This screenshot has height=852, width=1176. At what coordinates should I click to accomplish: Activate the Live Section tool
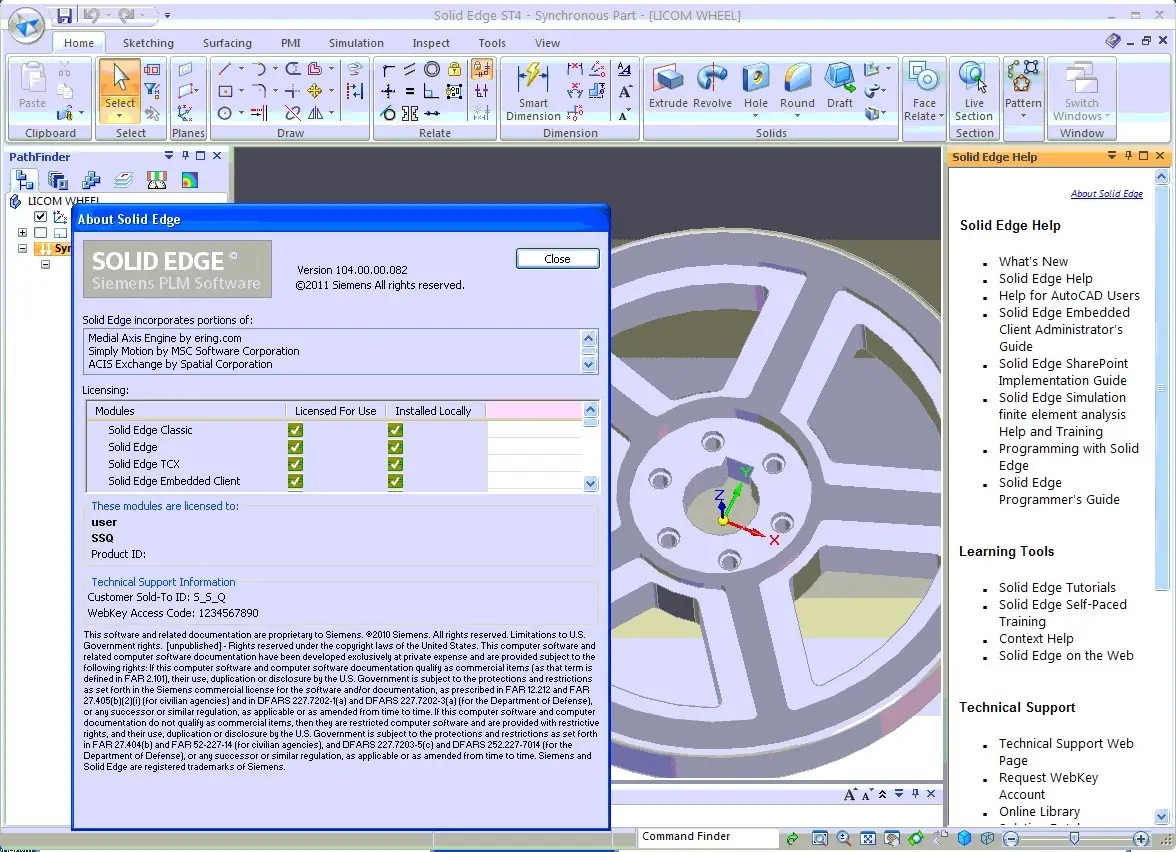pyautogui.click(x=974, y=92)
